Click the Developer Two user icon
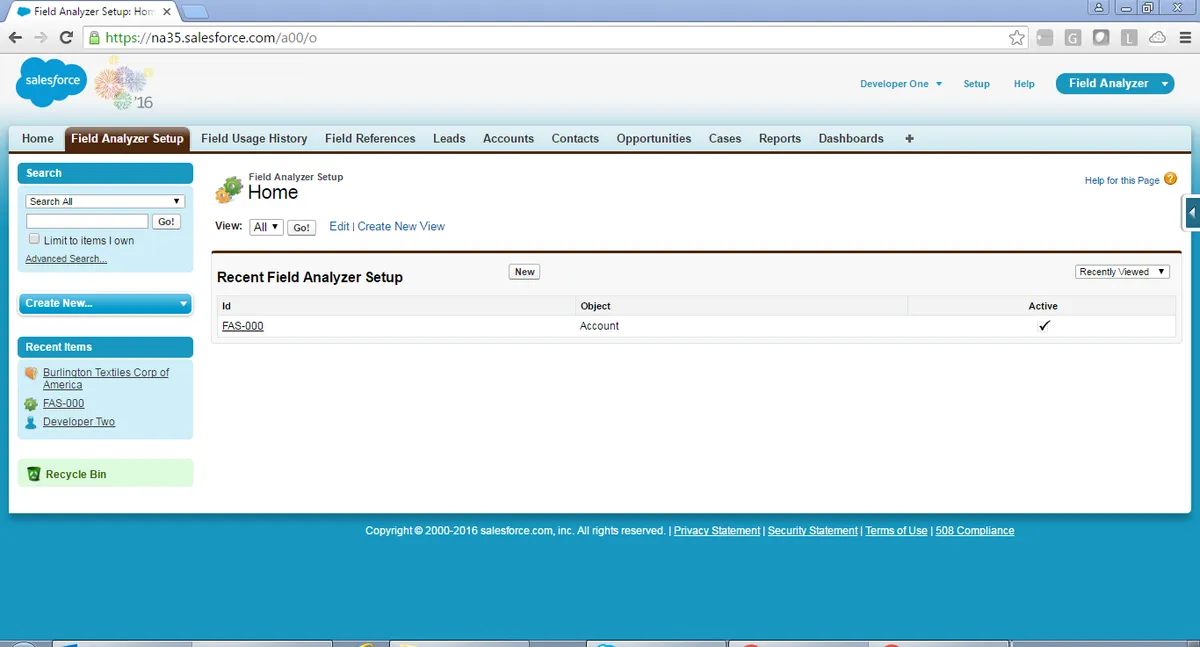Viewport: 1200px width, 647px height. tap(31, 422)
